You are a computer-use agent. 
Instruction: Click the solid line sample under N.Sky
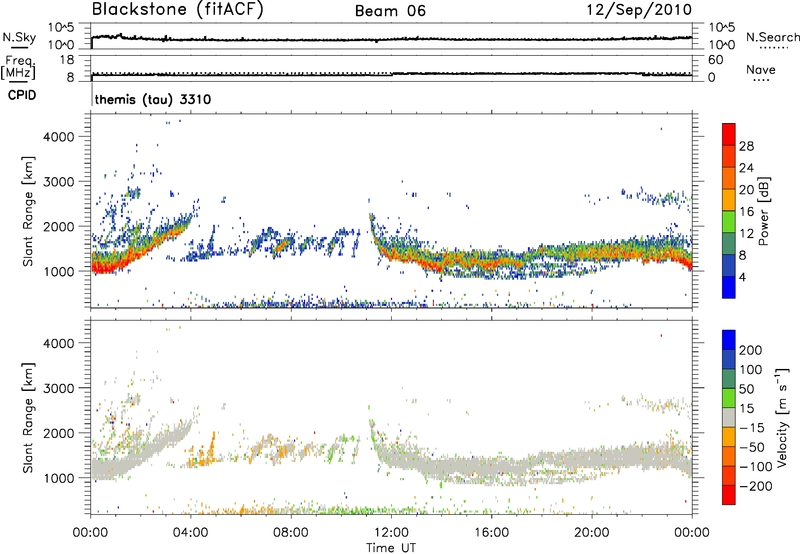click(x=18, y=47)
